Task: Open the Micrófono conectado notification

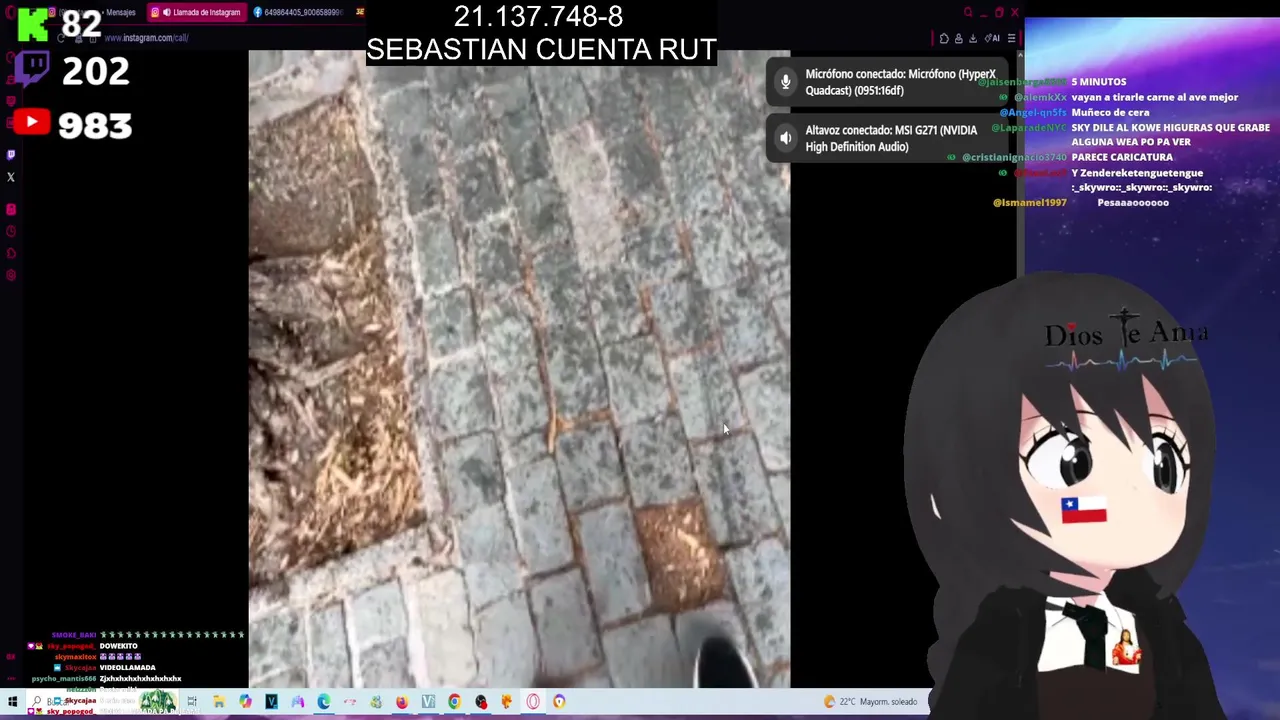Action: pyautogui.click(x=886, y=82)
